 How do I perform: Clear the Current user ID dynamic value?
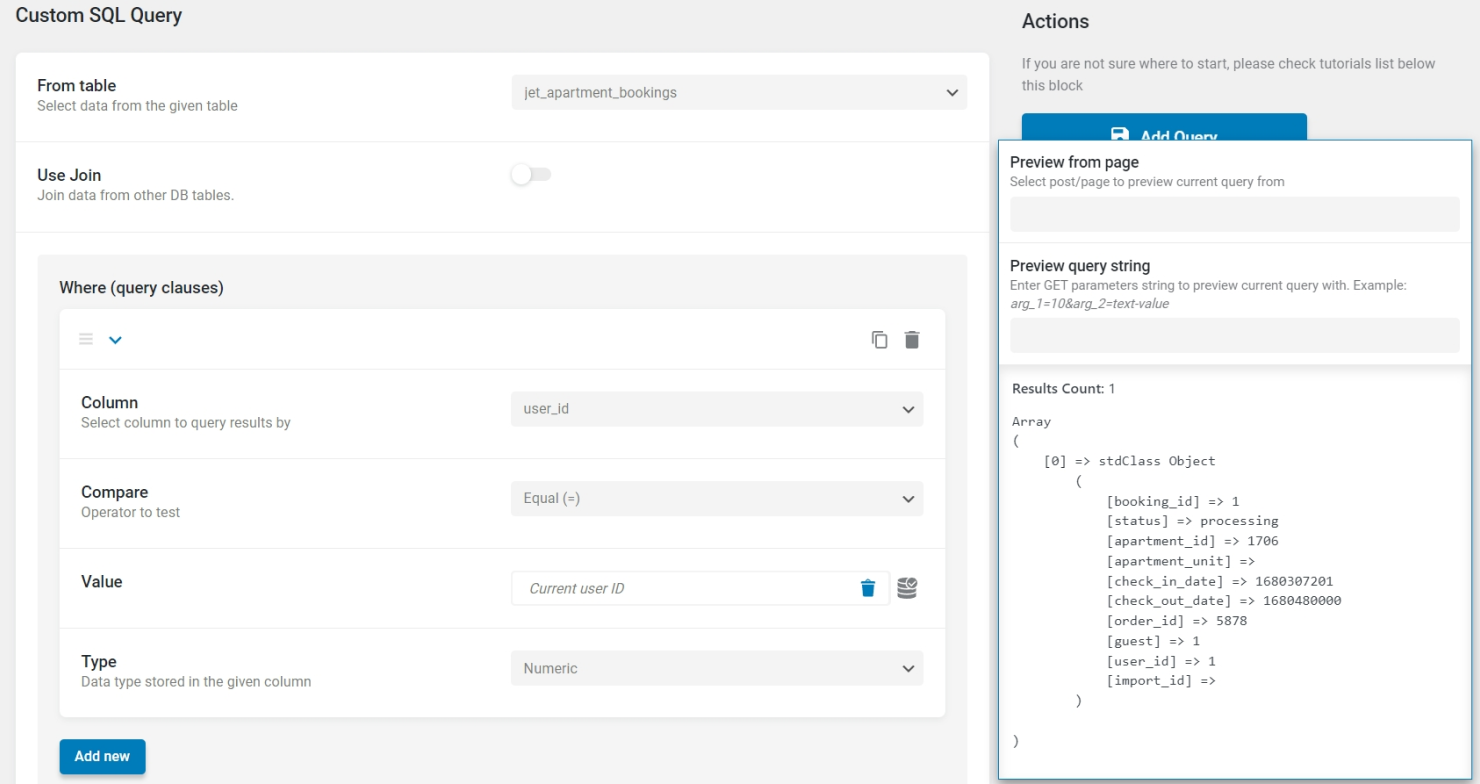coord(868,588)
